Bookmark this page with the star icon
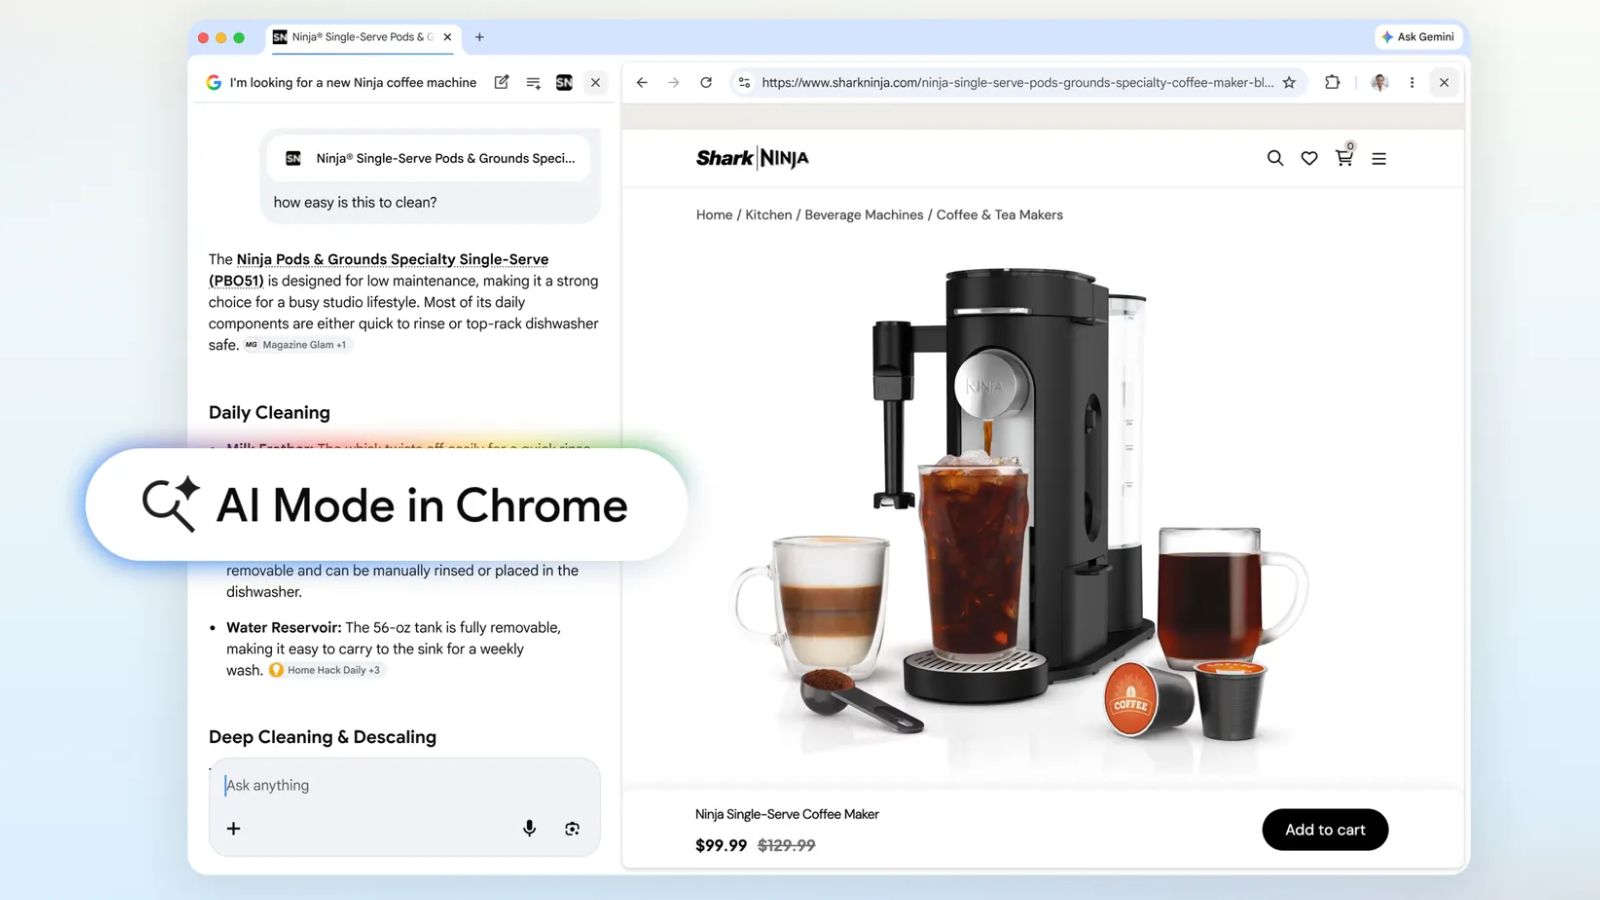The image size is (1600, 900). click(x=1291, y=83)
